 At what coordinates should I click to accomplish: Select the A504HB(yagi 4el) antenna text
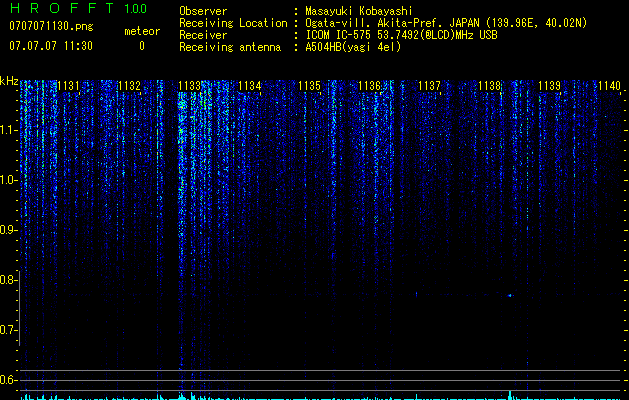(353, 47)
